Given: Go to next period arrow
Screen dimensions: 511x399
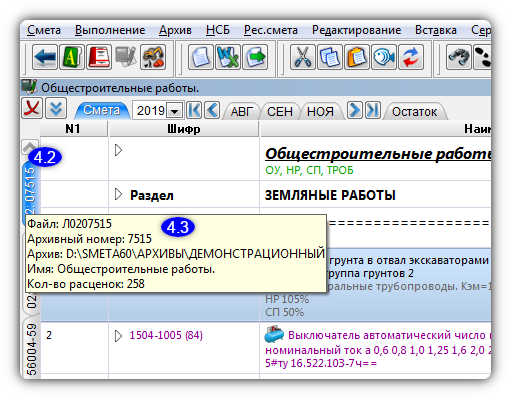Looking at the screenshot, I should point(355,110).
